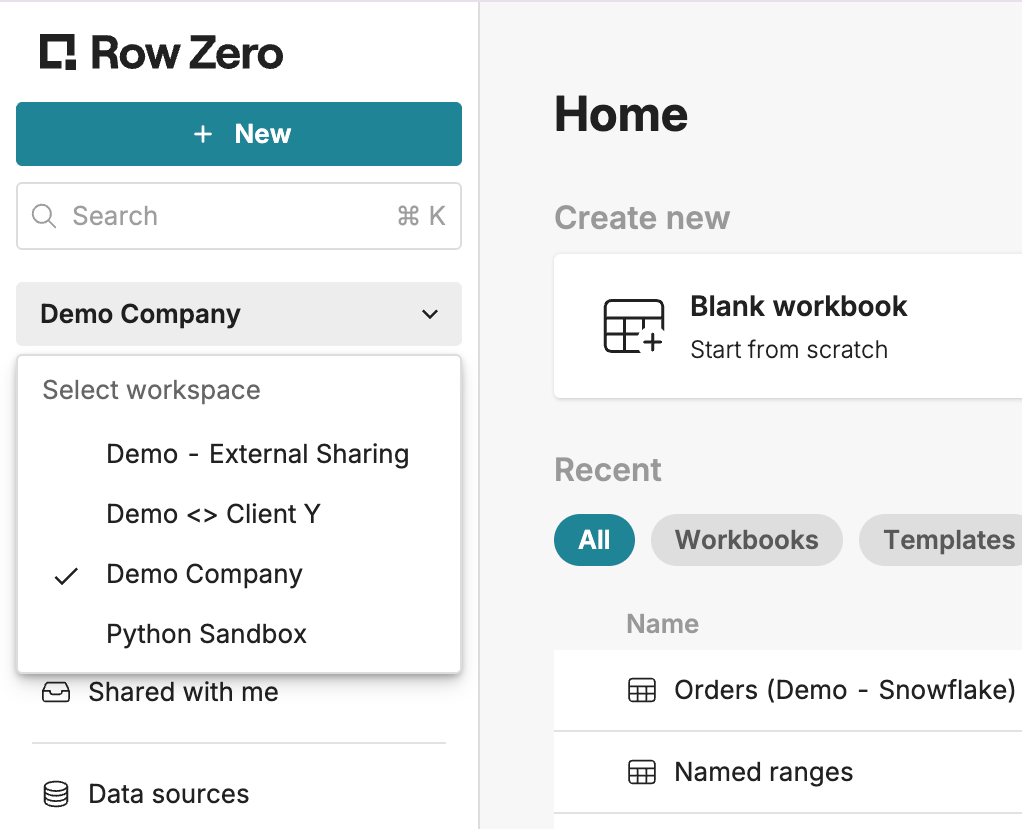1022x829 pixels.
Task: Create a new item with New button
Action: 239,134
